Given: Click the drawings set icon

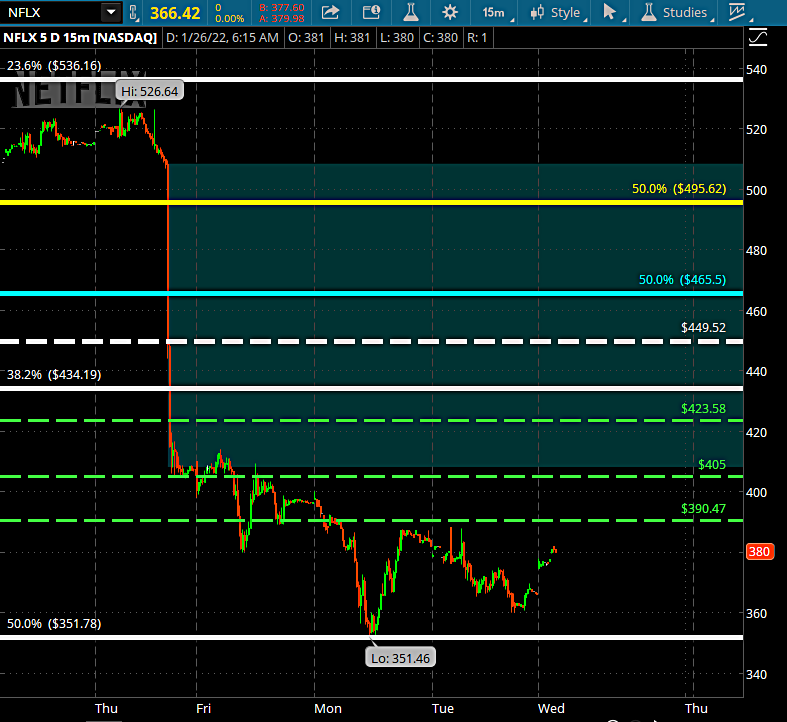Looking at the screenshot, I should (x=738, y=12).
